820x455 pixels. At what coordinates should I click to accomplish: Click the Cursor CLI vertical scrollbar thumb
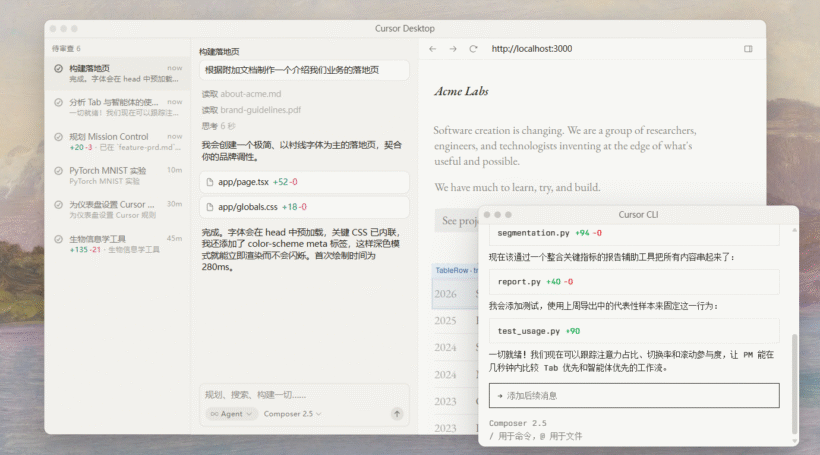coord(795,384)
